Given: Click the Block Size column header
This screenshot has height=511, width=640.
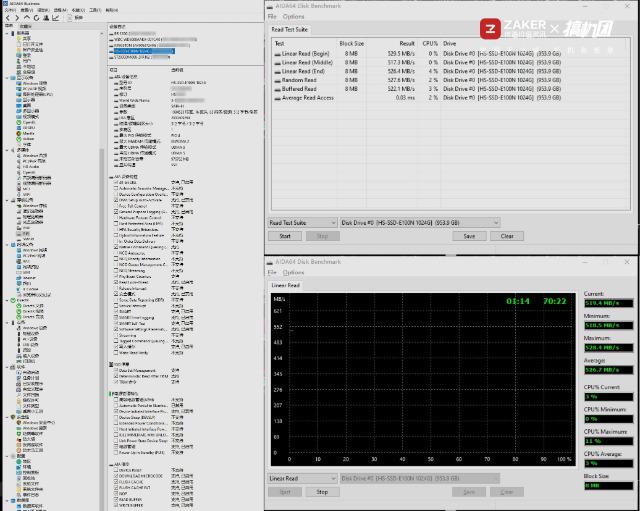Looking at the screenshot, I should click(351, 44).
